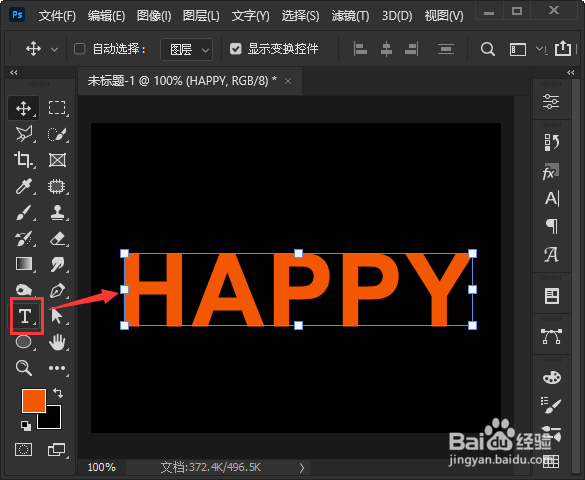
Task: Click the distribute vertically icon
Action: [445, 49]
